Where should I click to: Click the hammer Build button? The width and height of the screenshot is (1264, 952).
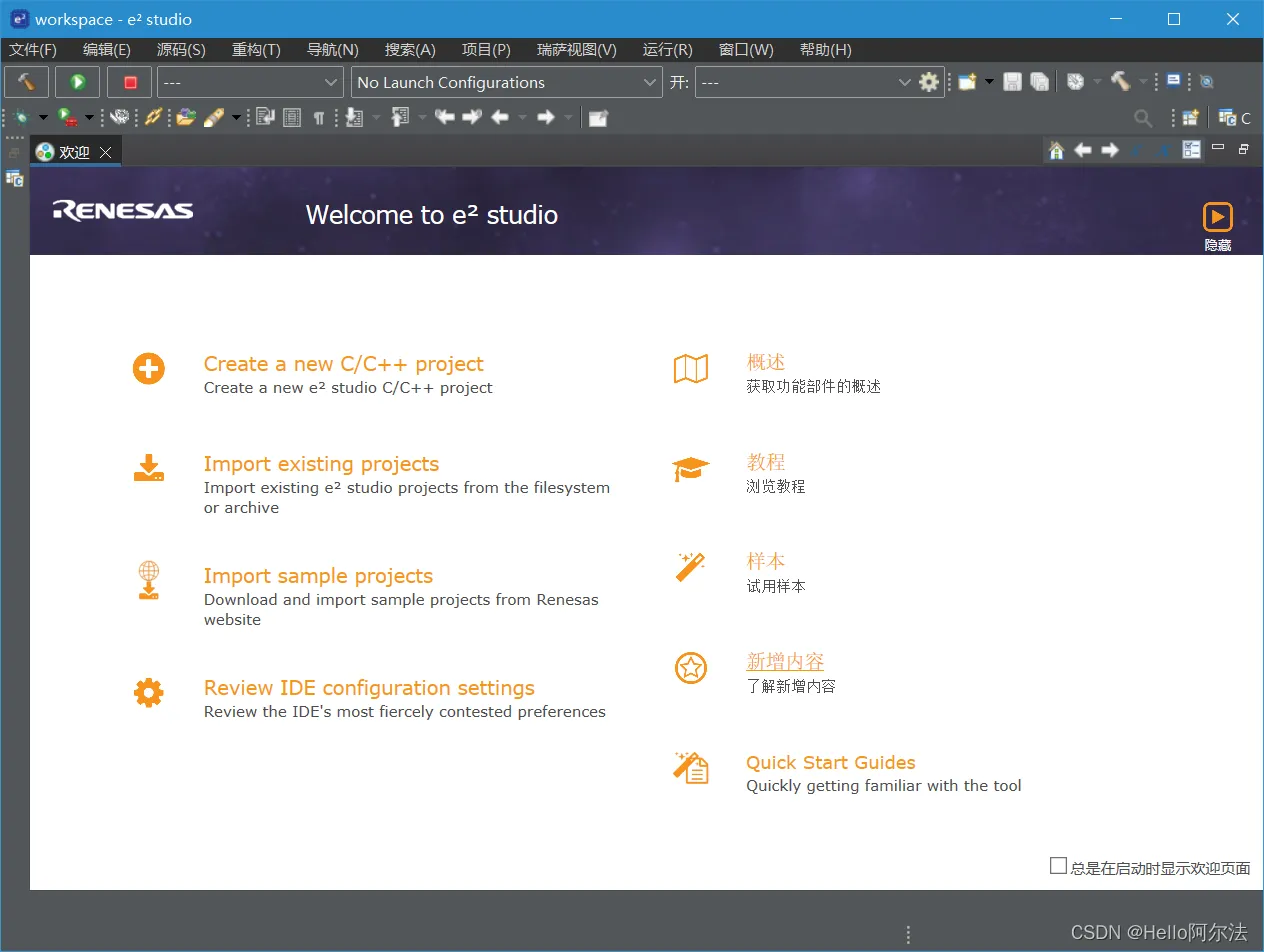(x=26, y=82)
